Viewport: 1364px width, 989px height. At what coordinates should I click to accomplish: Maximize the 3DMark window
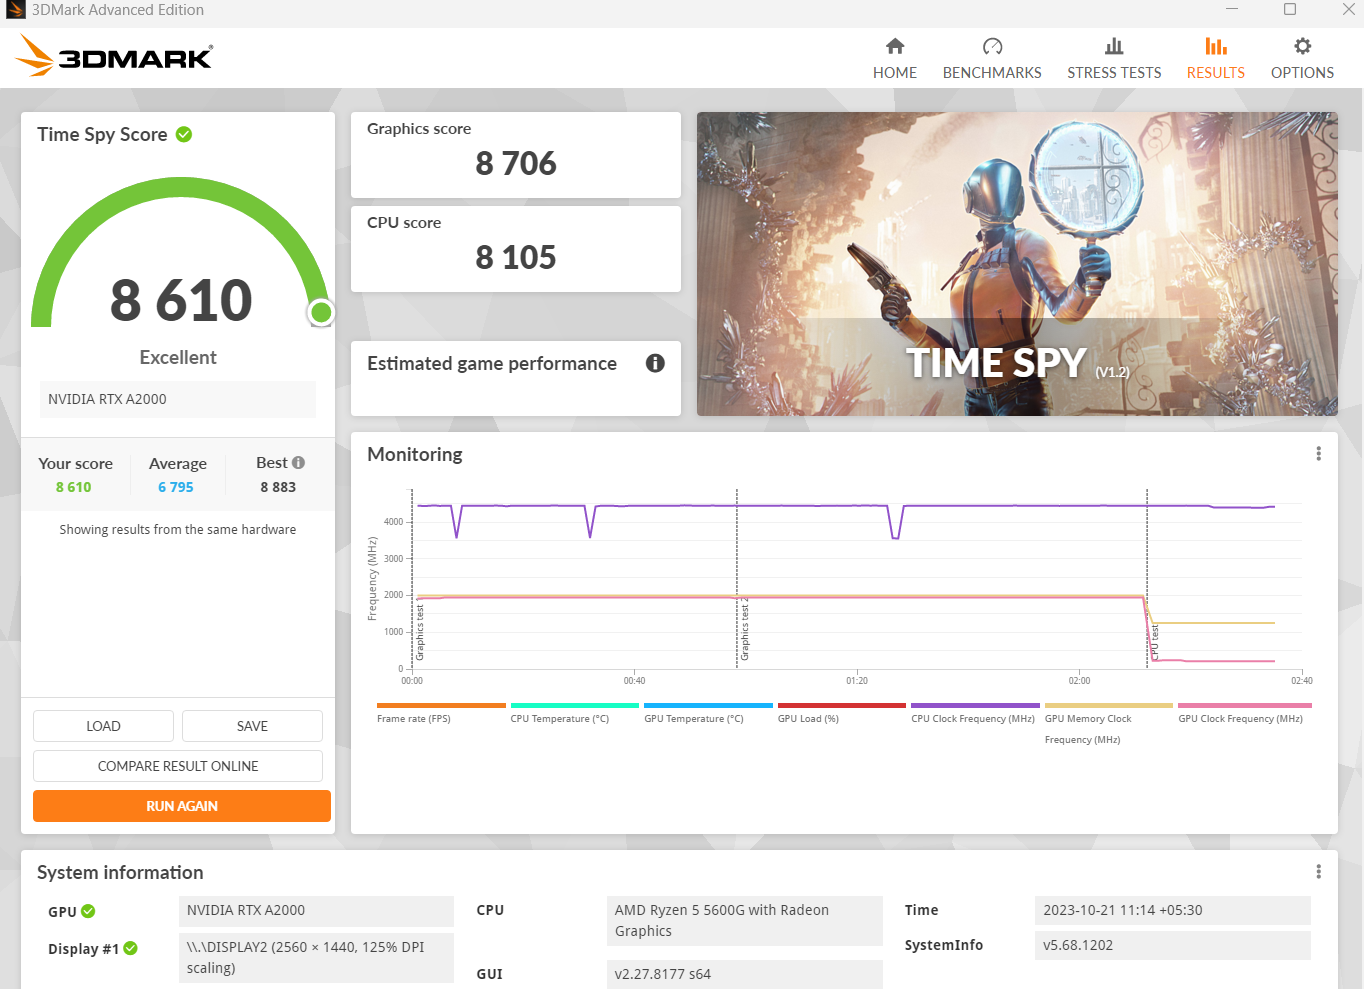tap(1290, 9)
